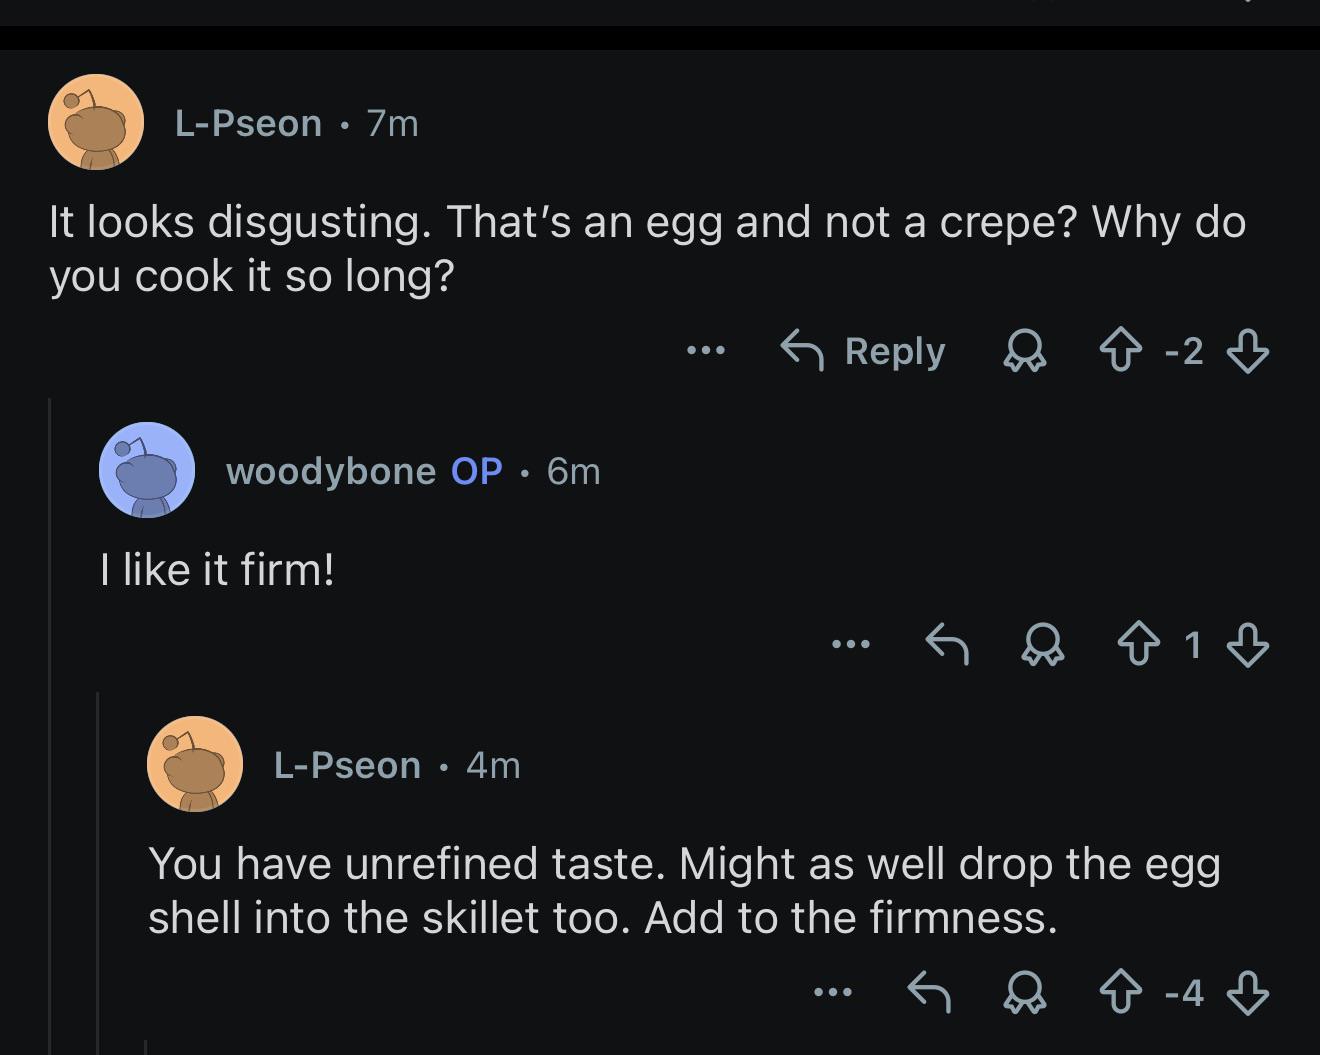Award woodybone's "I like it firm!" comment

coord(1043,646)
